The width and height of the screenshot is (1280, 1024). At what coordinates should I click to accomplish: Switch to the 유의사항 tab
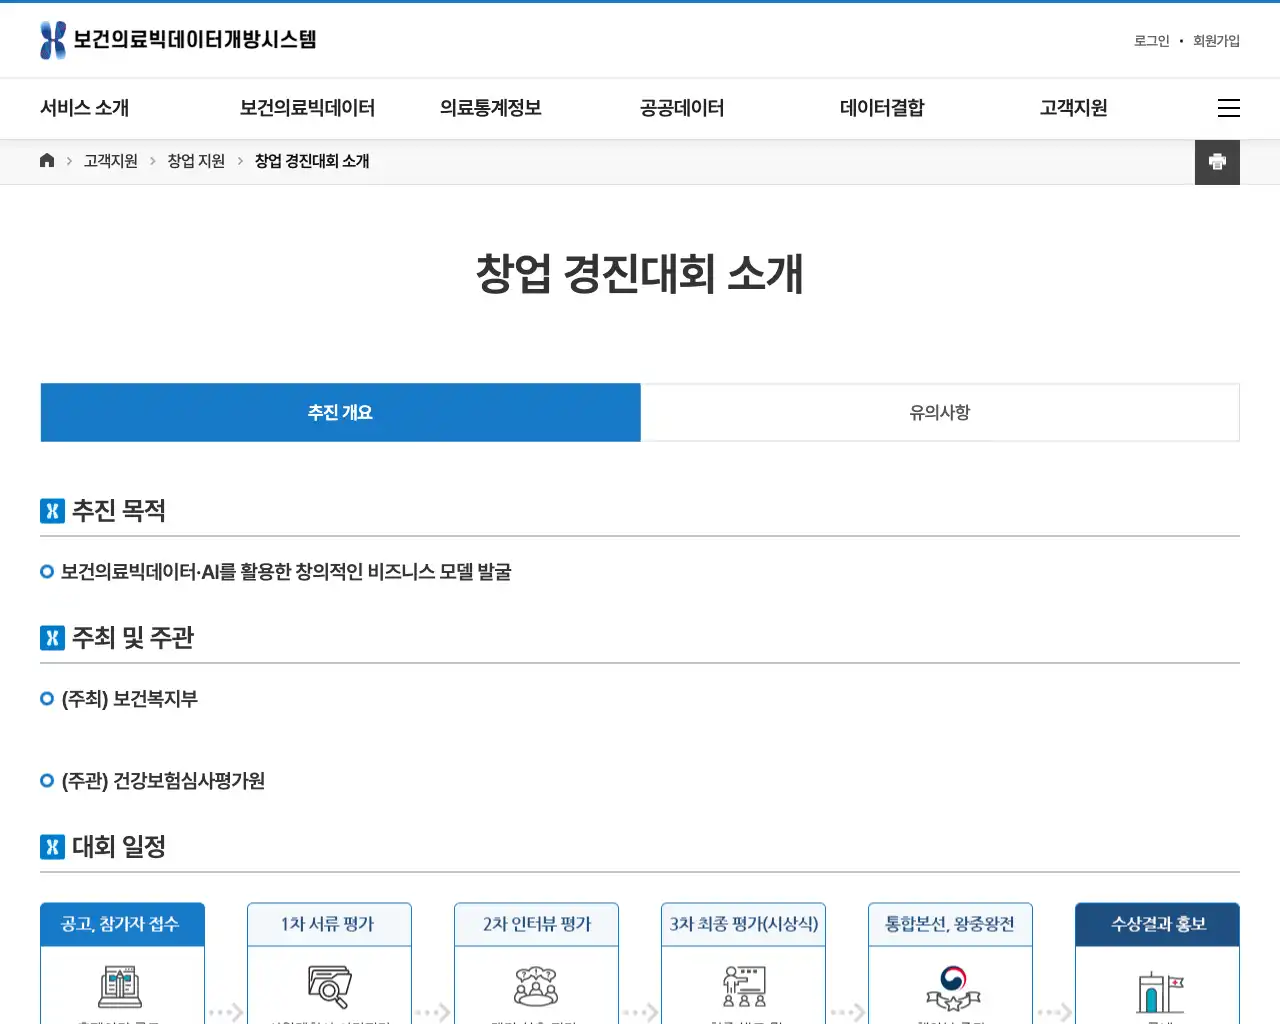click(940, 412)
